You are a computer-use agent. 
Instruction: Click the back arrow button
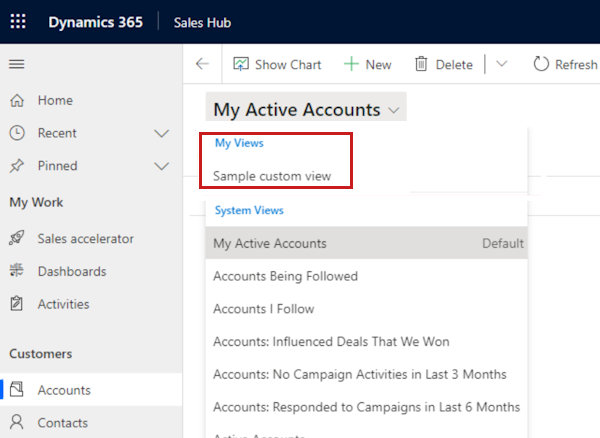[x=202, y=64]
